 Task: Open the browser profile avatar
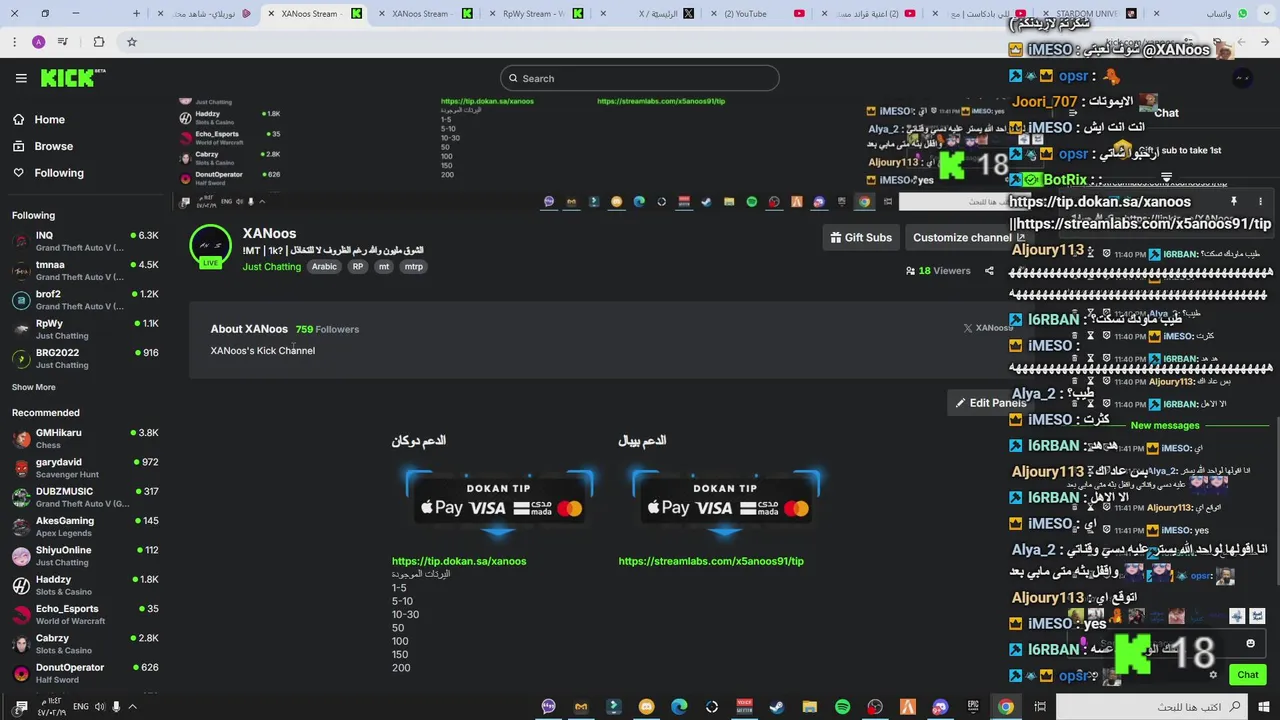pyautogui.click(x=39, y=42)
